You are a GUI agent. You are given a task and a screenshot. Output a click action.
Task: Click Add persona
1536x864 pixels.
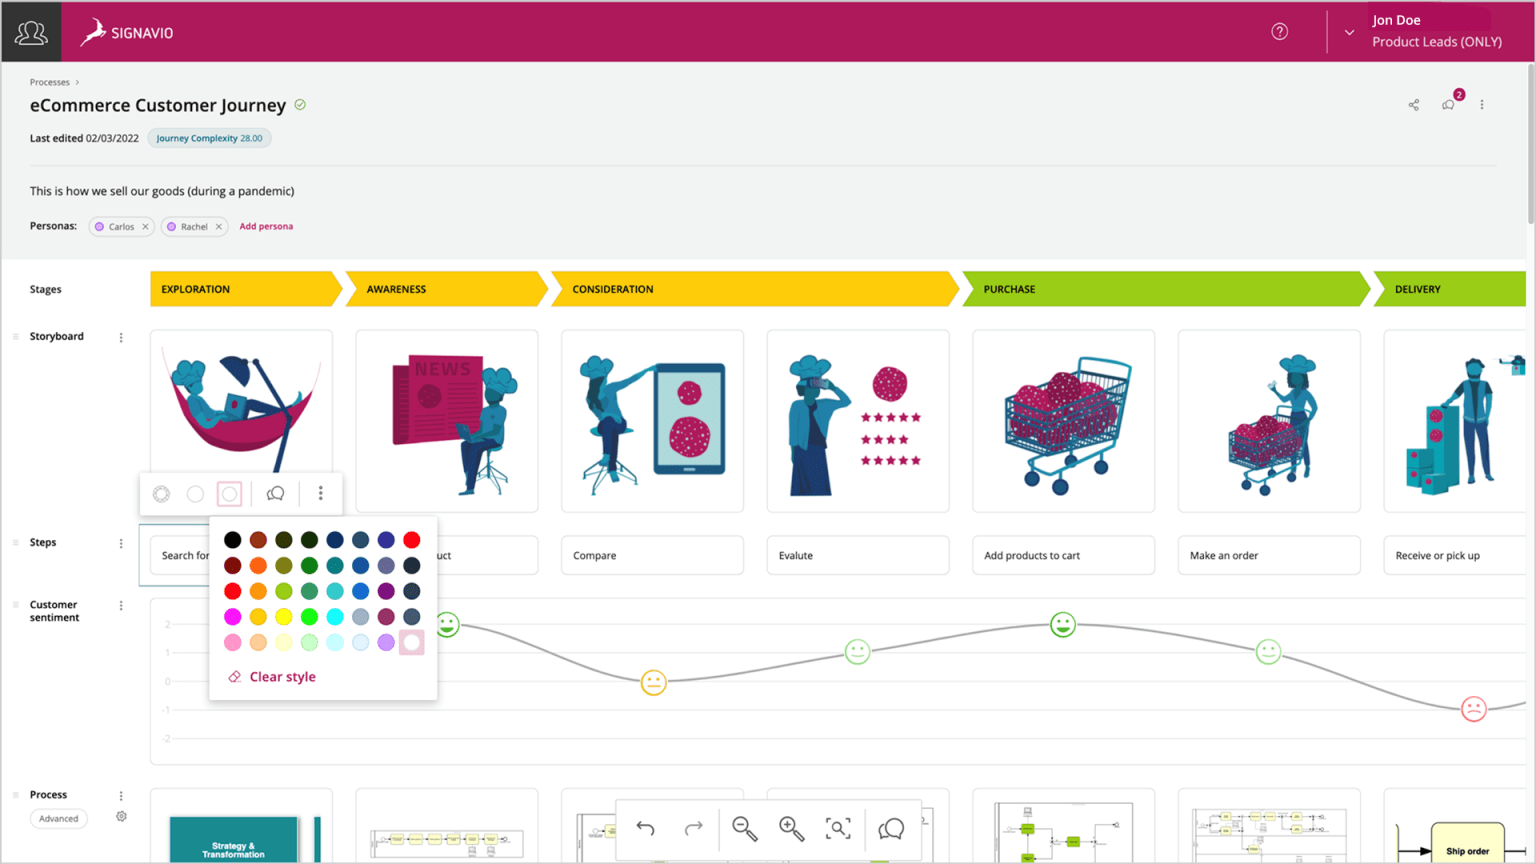tap(266, 226)
